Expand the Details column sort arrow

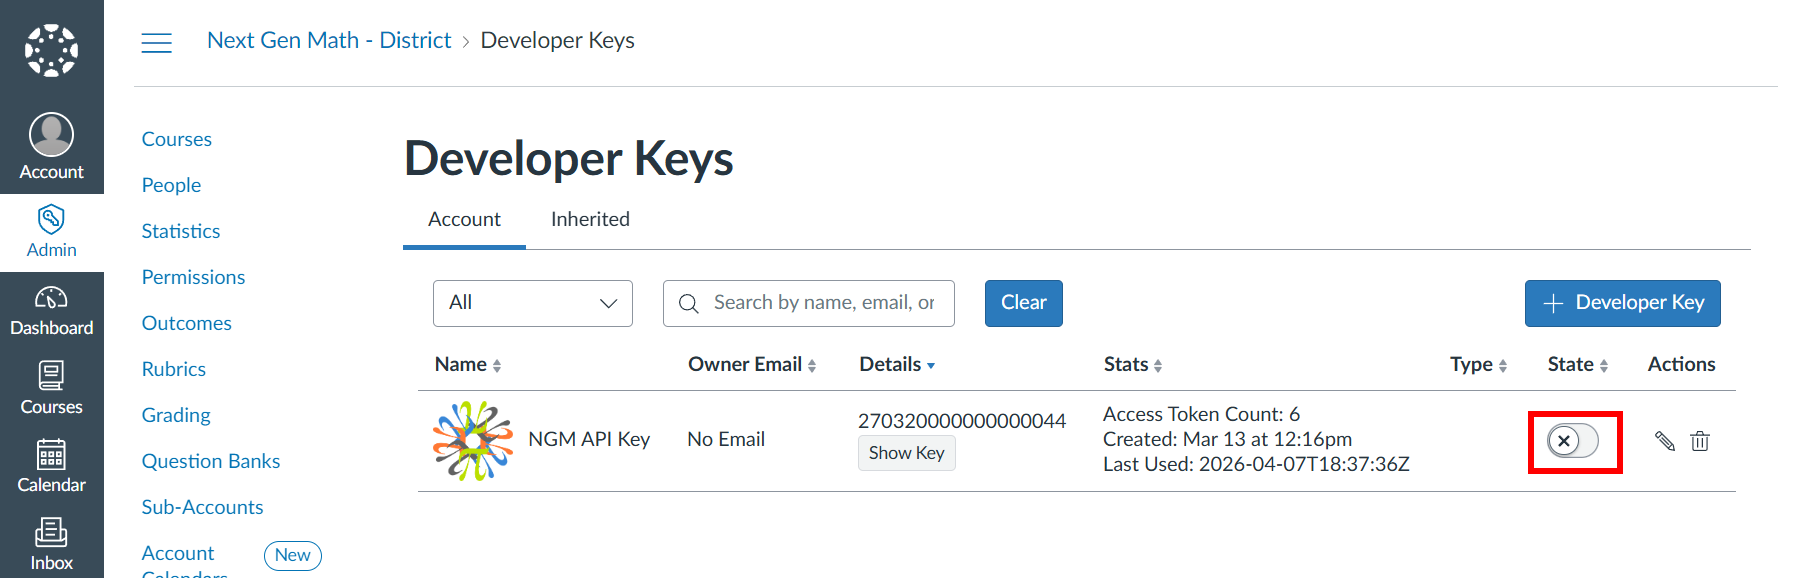click(x=931, y=366)
